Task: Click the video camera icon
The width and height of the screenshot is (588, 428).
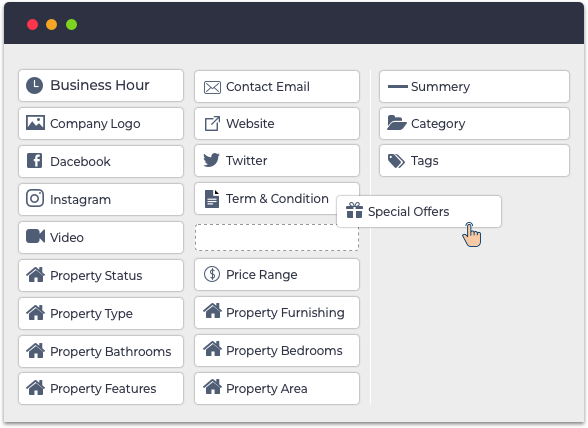Action: pos(35,236)
